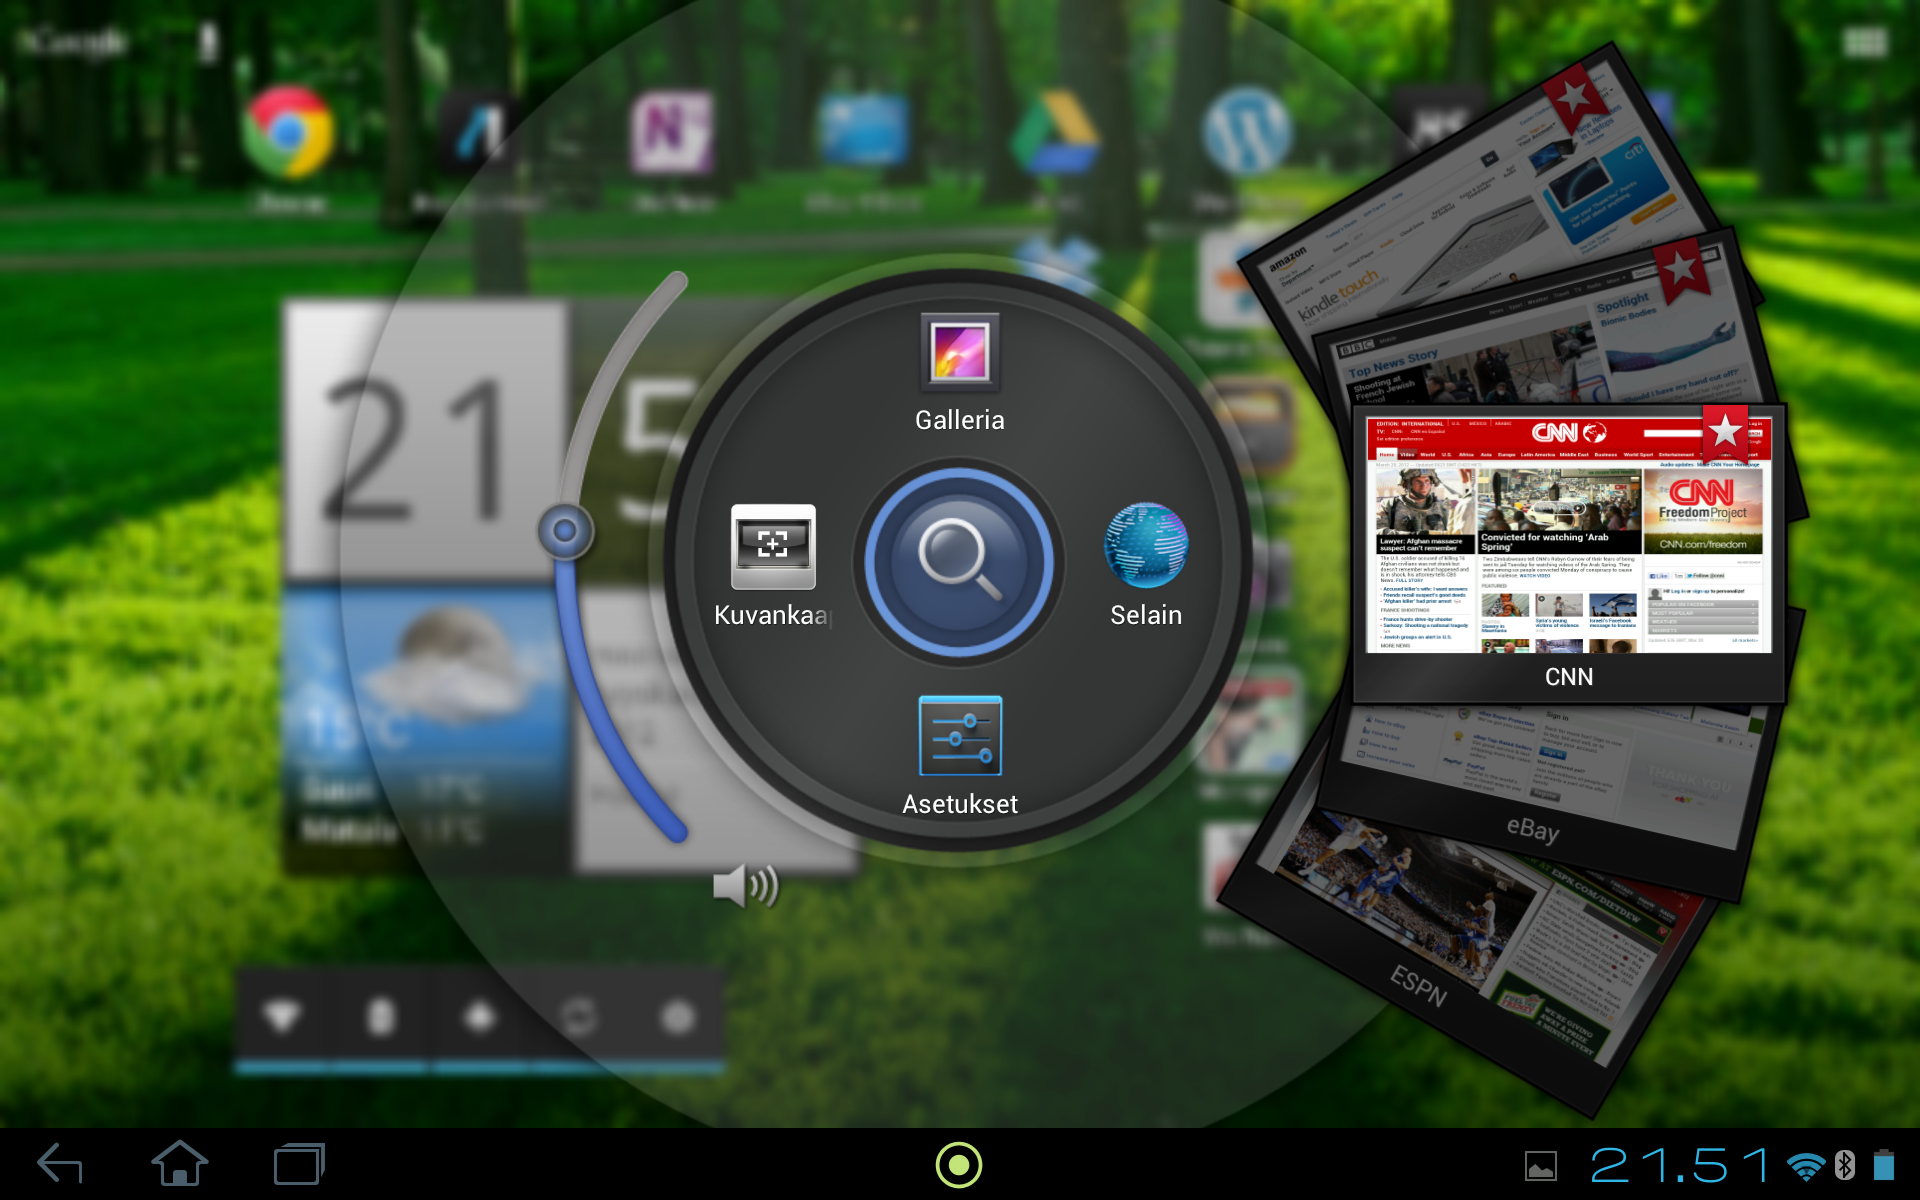Tap the Kuvankaappaus screenshot icon
The height and width of the screenshot is (1200, 1920).
tap(773, 547)
